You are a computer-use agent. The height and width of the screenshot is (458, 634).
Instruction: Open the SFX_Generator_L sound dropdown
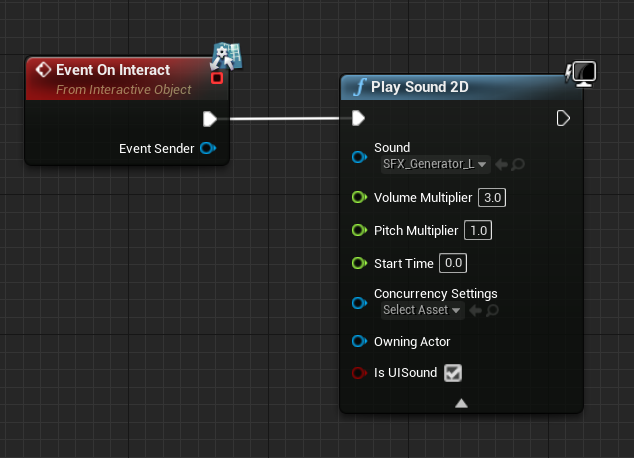pyautogui.click(x=435, y=165)
